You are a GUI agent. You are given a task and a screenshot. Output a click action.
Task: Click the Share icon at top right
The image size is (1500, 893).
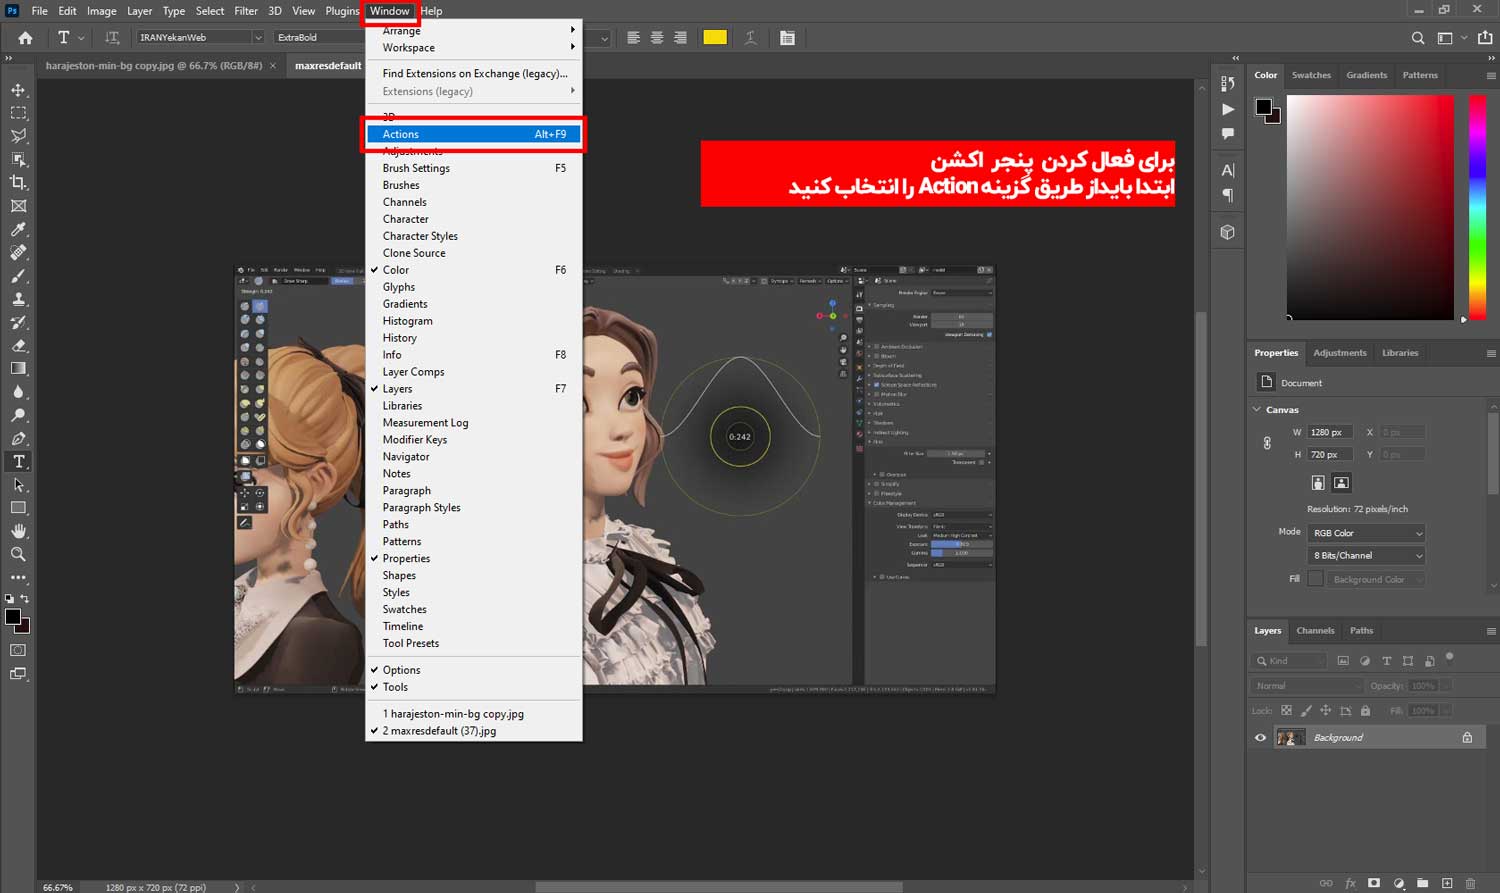(x=1485, y=38)
